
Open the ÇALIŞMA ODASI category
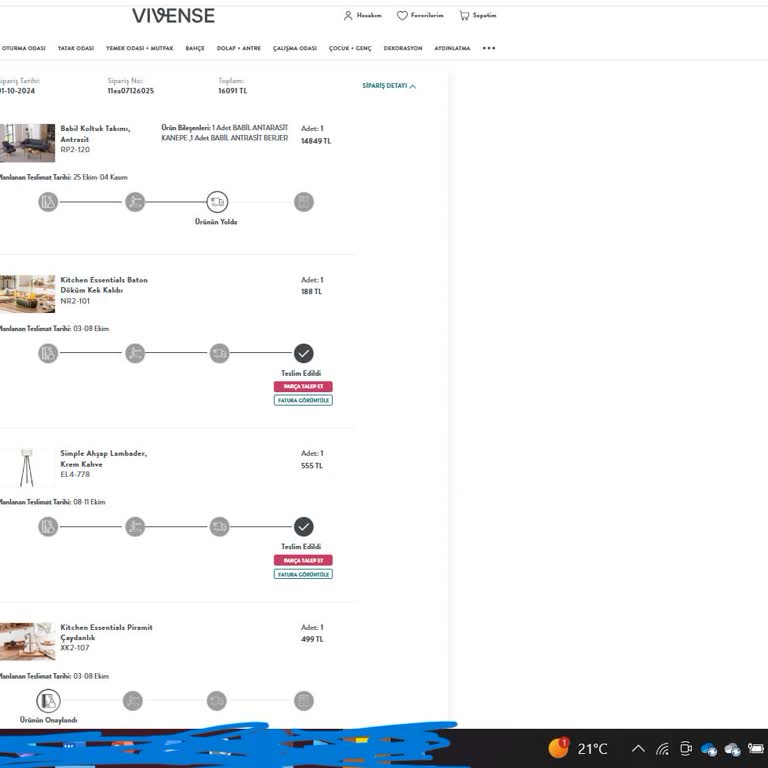tap(295, 48)
